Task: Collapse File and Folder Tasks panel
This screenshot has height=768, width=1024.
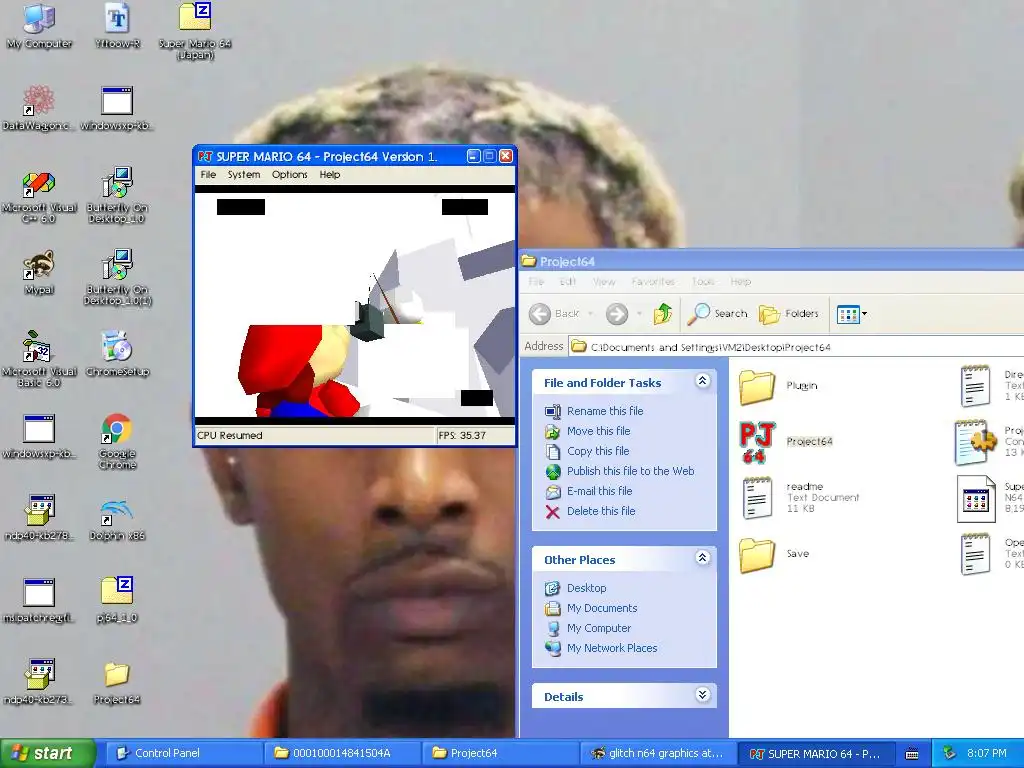Action: pyautogui.click(x=703, y=381)
